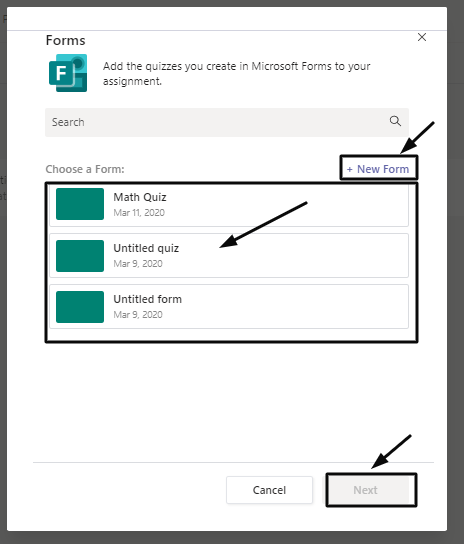Select the Untitled form title text
464x544 pixels.
pyautogui.click(x=147, y=299)
